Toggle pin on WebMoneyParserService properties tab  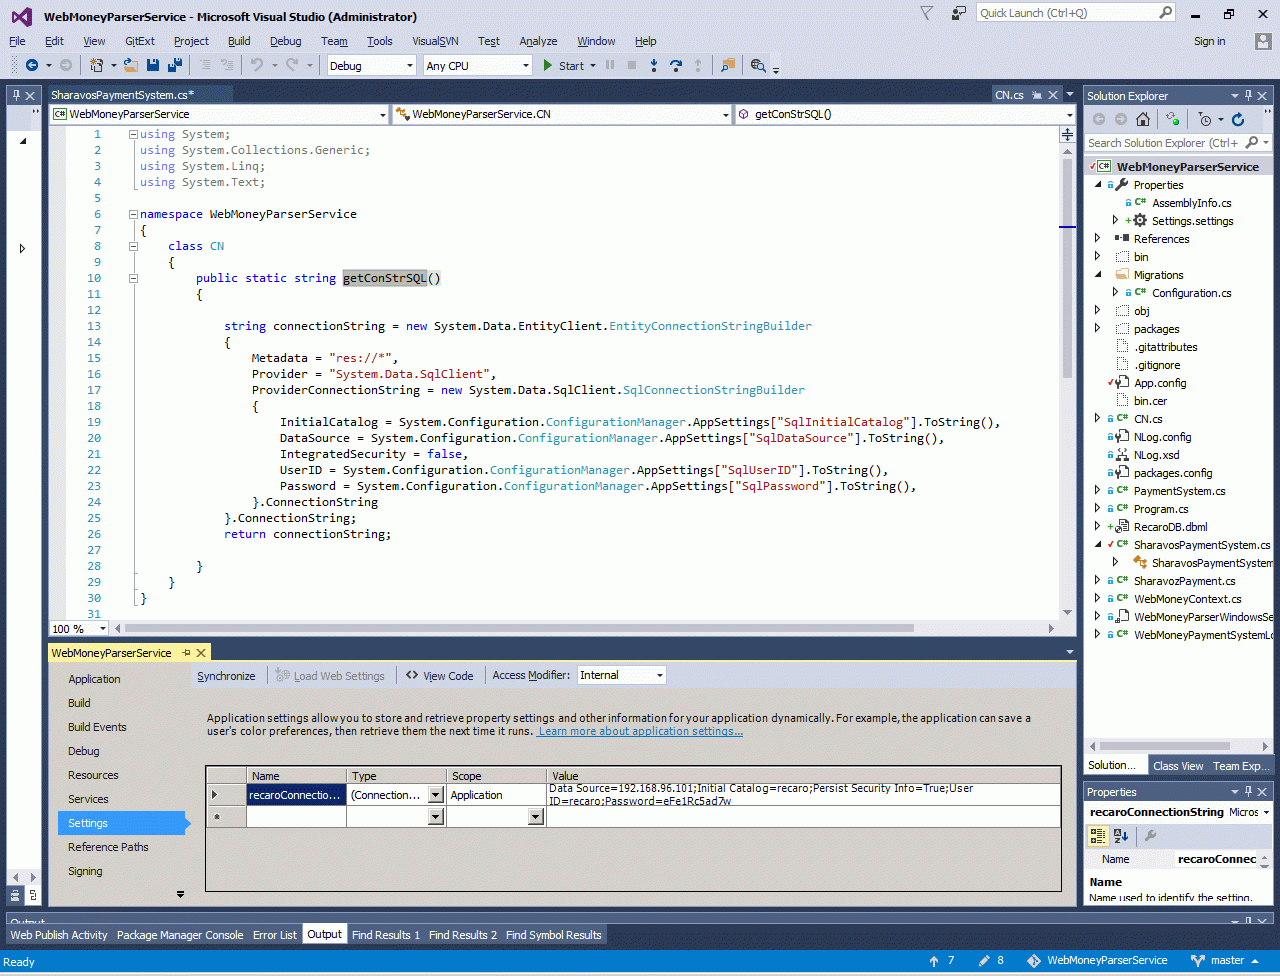pyautogui.click(x=186, y=653)
